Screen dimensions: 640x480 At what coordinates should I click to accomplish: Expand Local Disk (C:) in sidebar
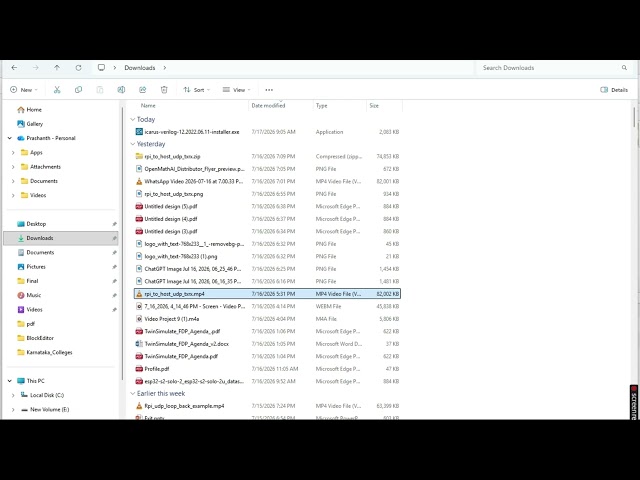(x=13, y=395)
